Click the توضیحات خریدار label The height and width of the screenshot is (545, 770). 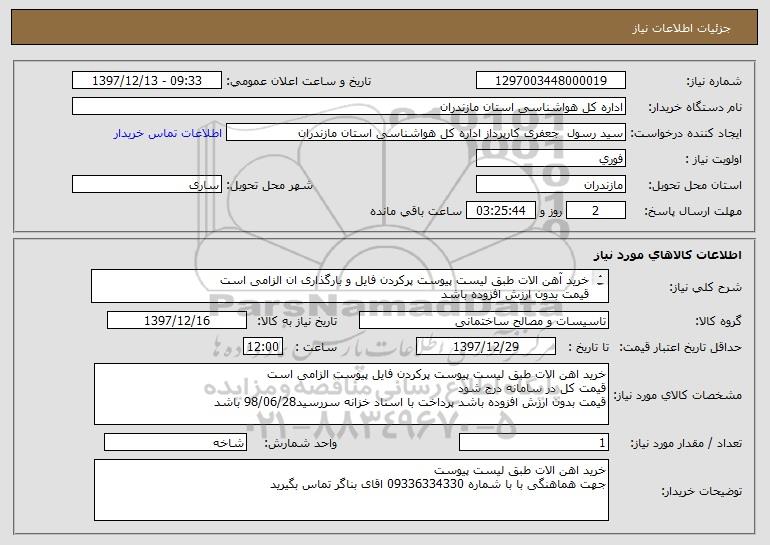click(x=702, y=491)
